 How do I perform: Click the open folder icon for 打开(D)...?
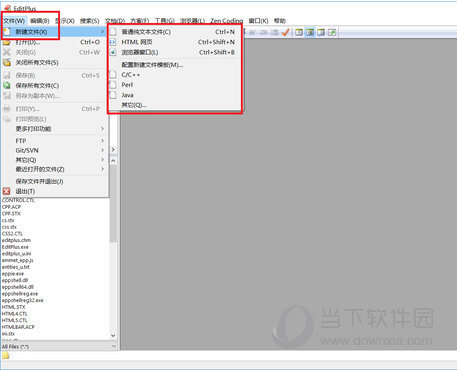pyautogui.click(x=6, y=42)
